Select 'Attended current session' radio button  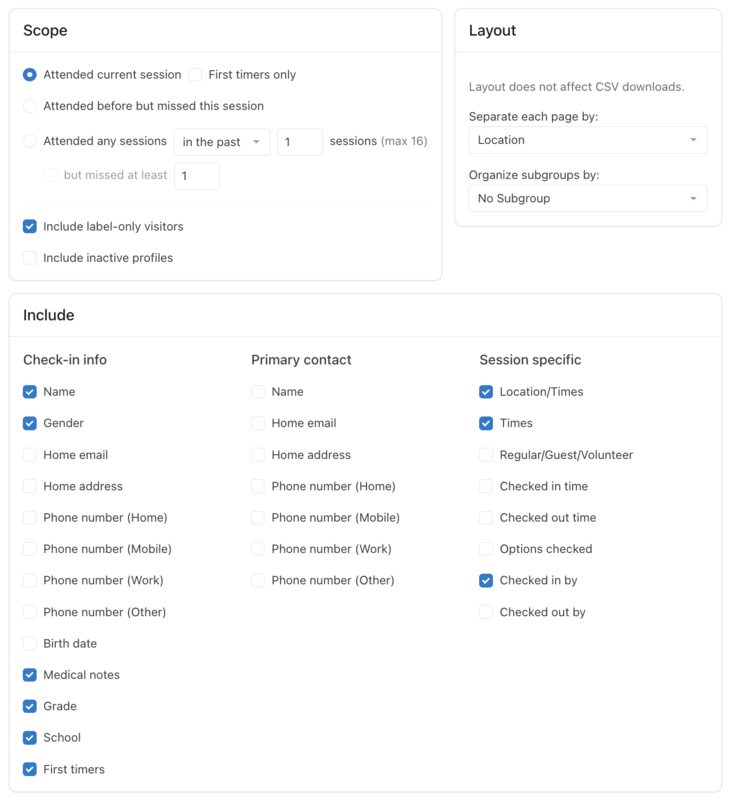(30, 75)
